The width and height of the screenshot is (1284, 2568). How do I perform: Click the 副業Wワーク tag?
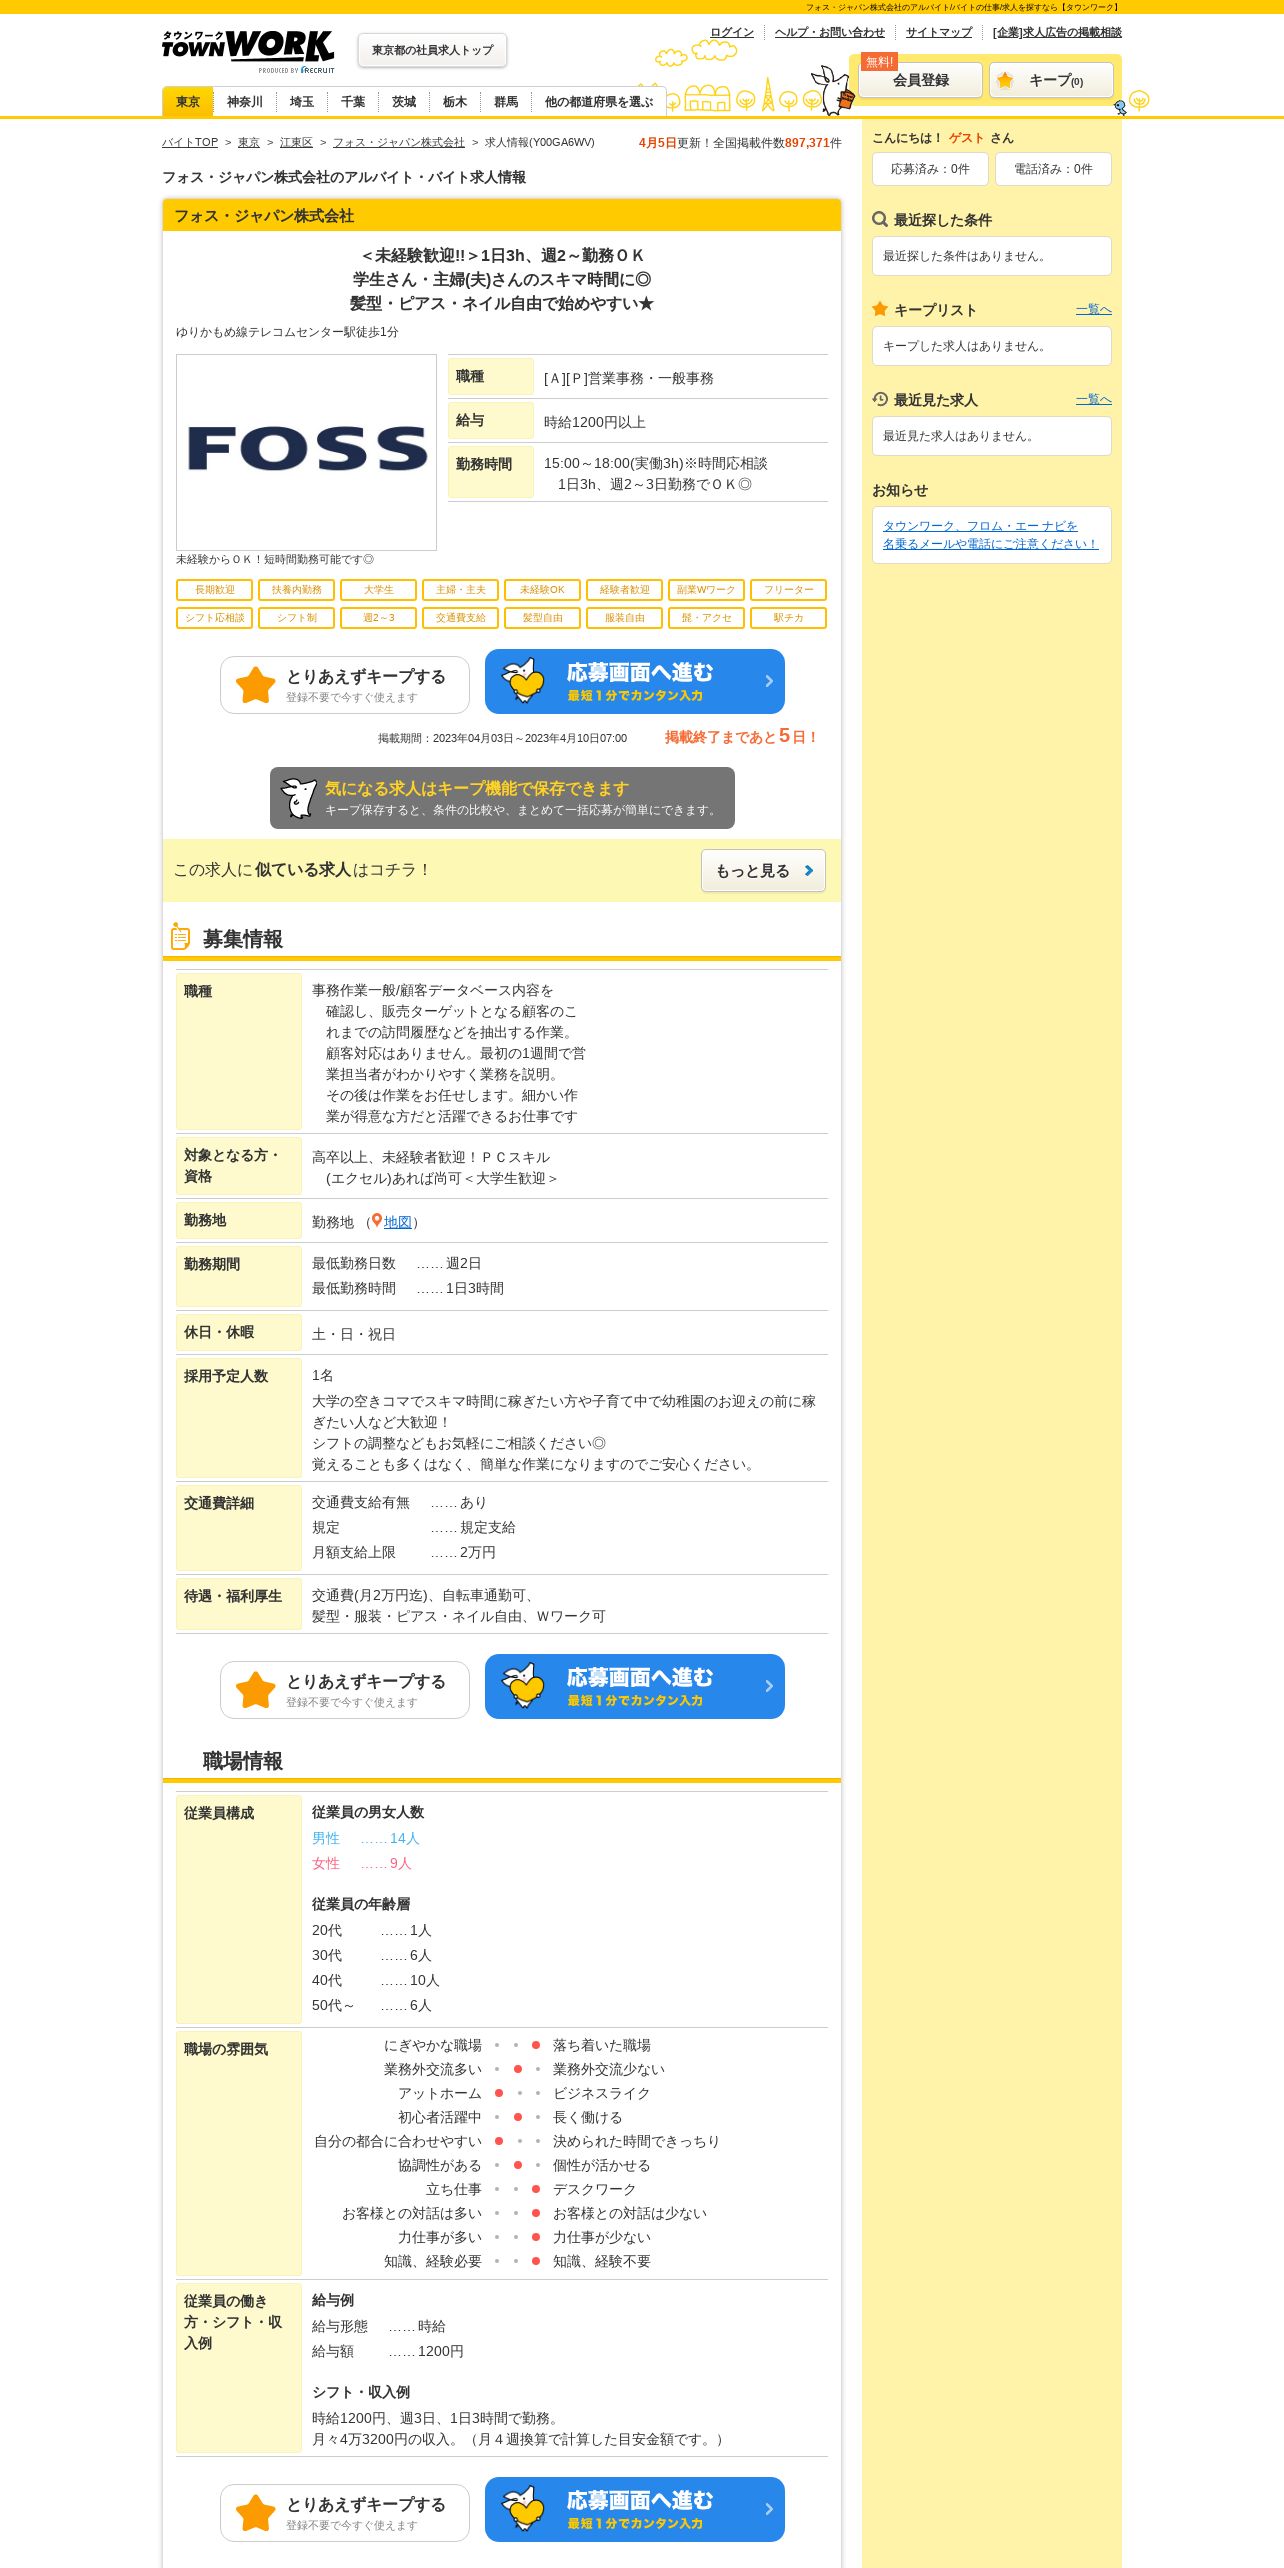707,590
